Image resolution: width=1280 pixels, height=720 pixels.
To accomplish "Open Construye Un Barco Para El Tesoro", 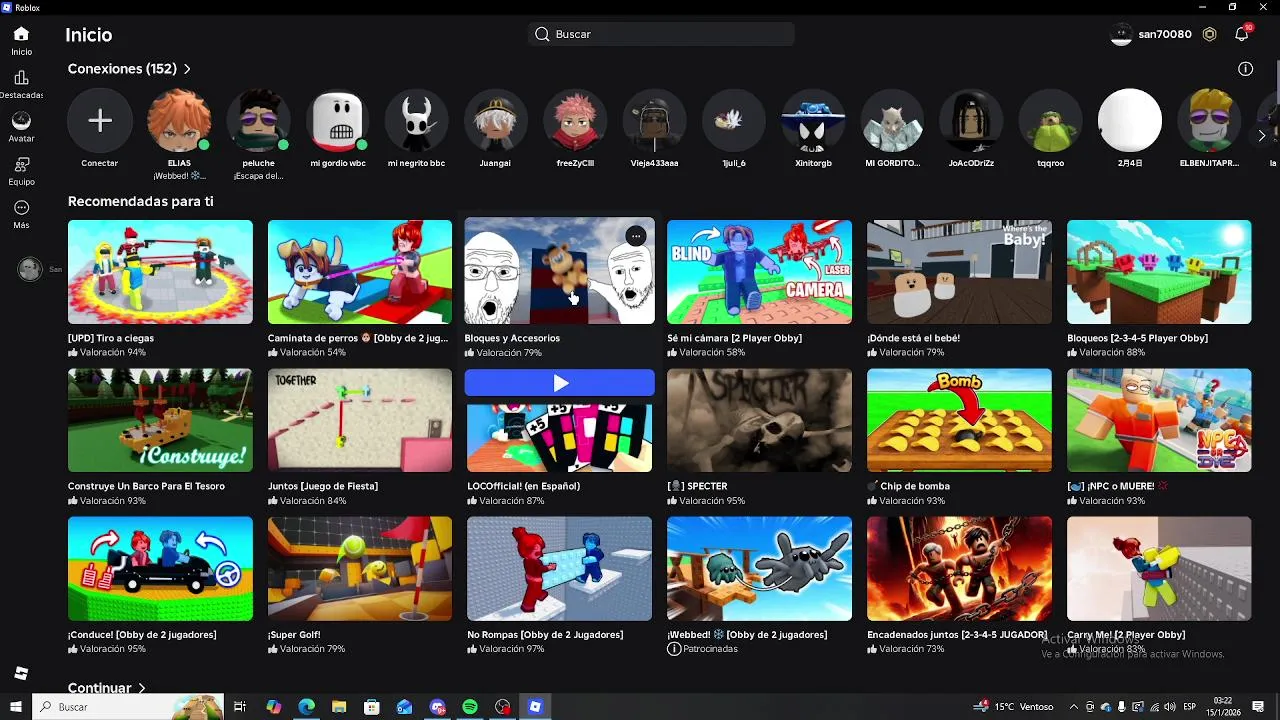I will point(160,420).
